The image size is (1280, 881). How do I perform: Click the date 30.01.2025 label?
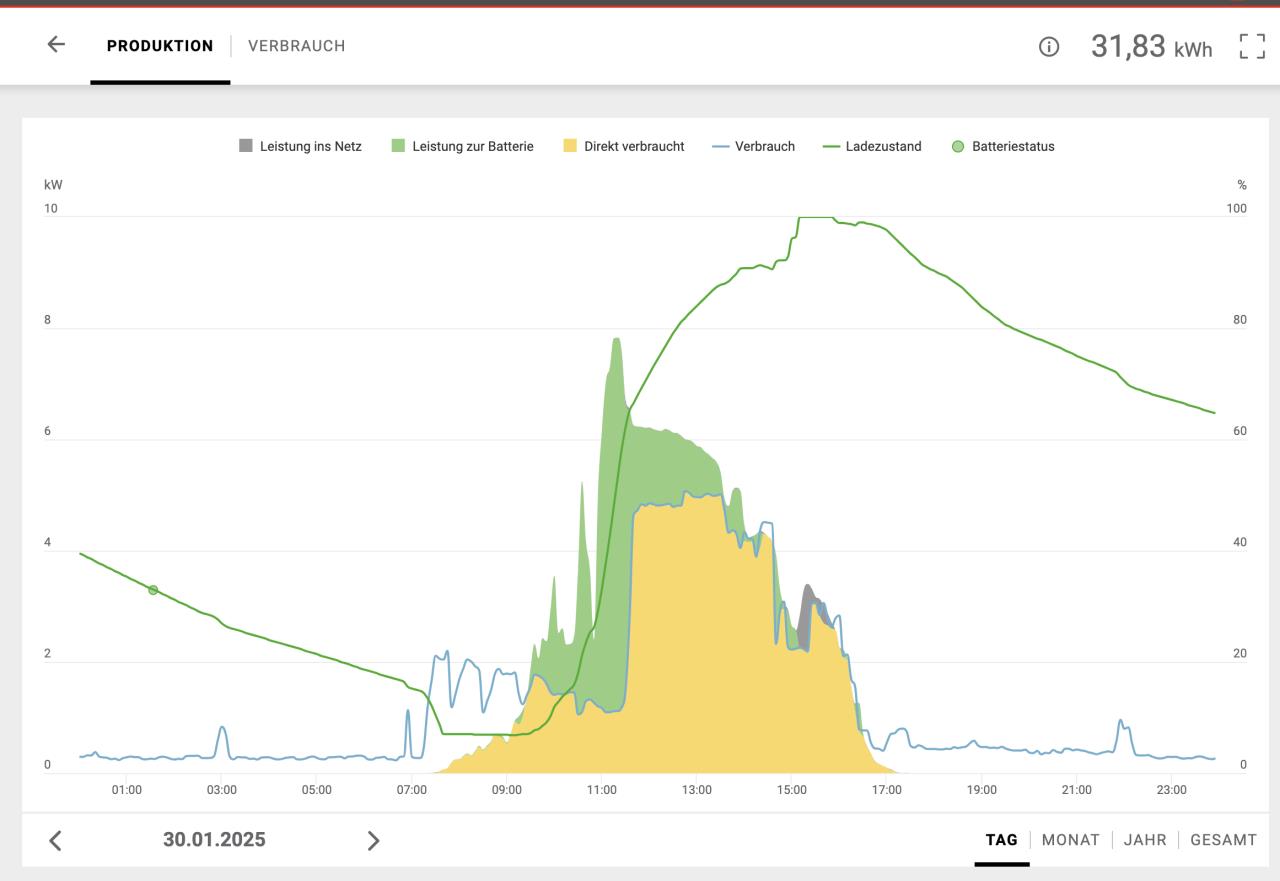pos(214,840)
